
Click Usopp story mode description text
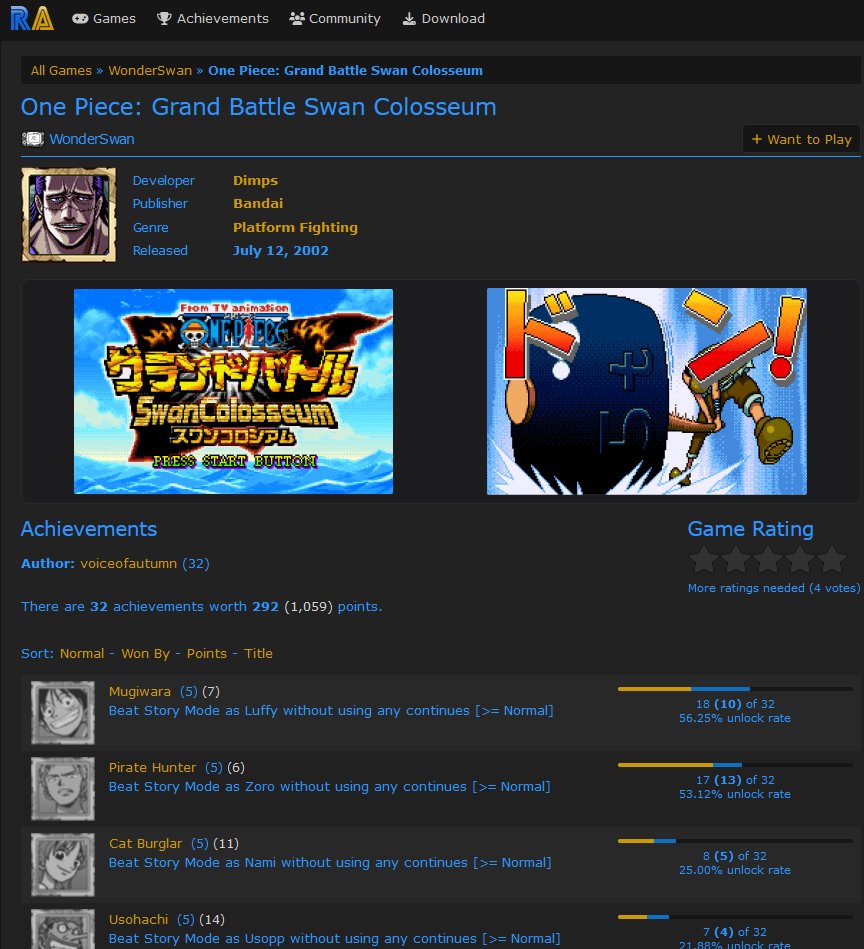[x=335, y=939]
